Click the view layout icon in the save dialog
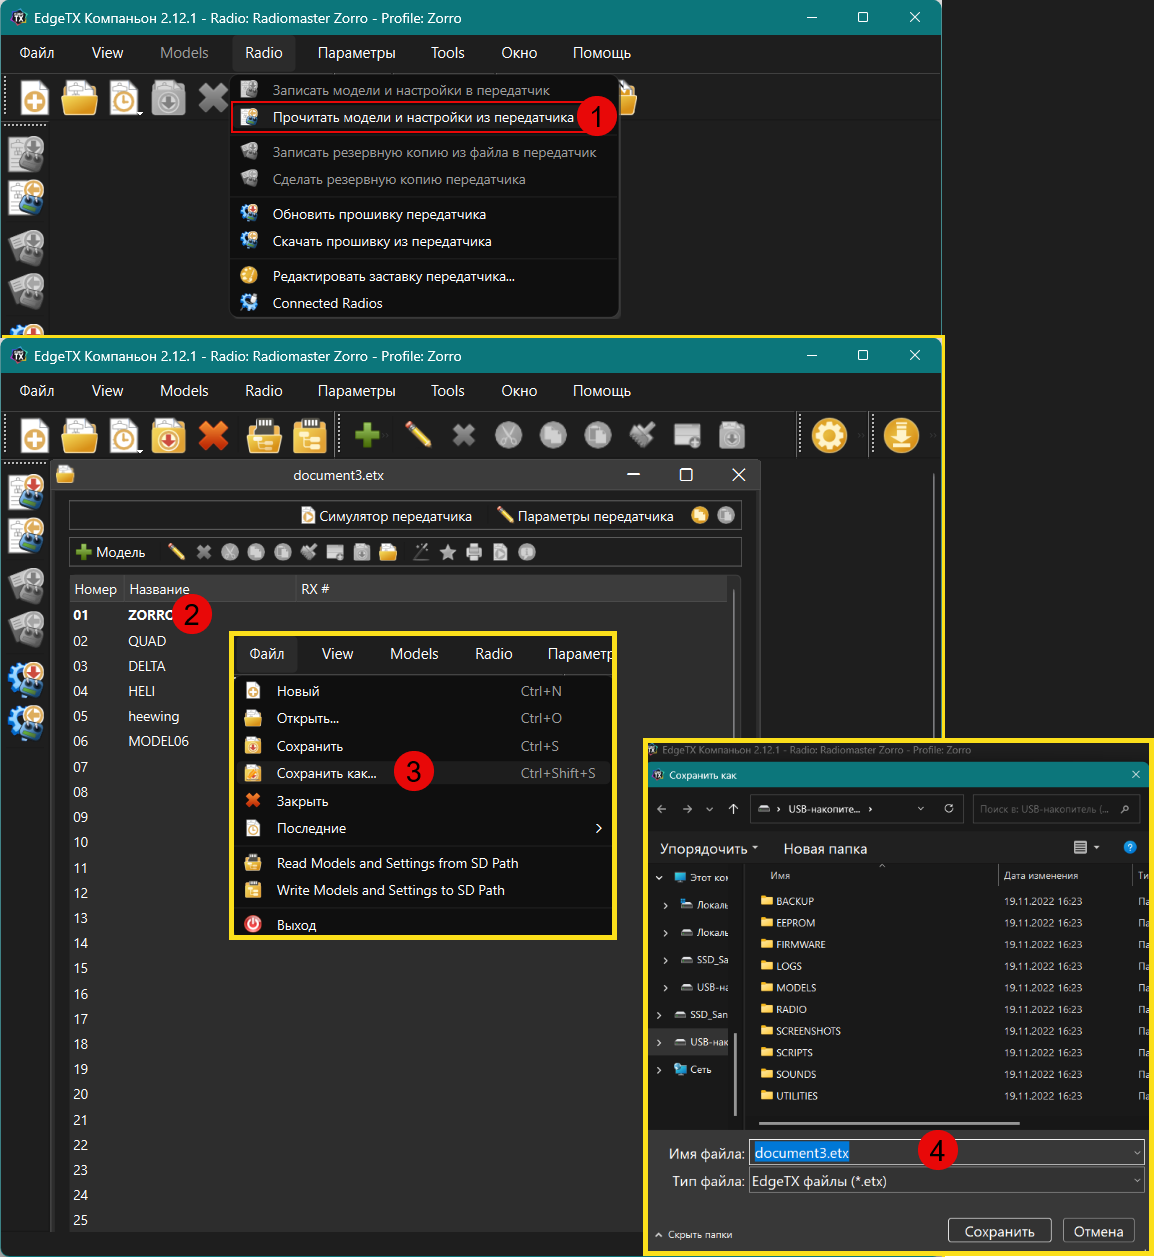This screenshot has height=1257, width=1154. pos(1080,847)
